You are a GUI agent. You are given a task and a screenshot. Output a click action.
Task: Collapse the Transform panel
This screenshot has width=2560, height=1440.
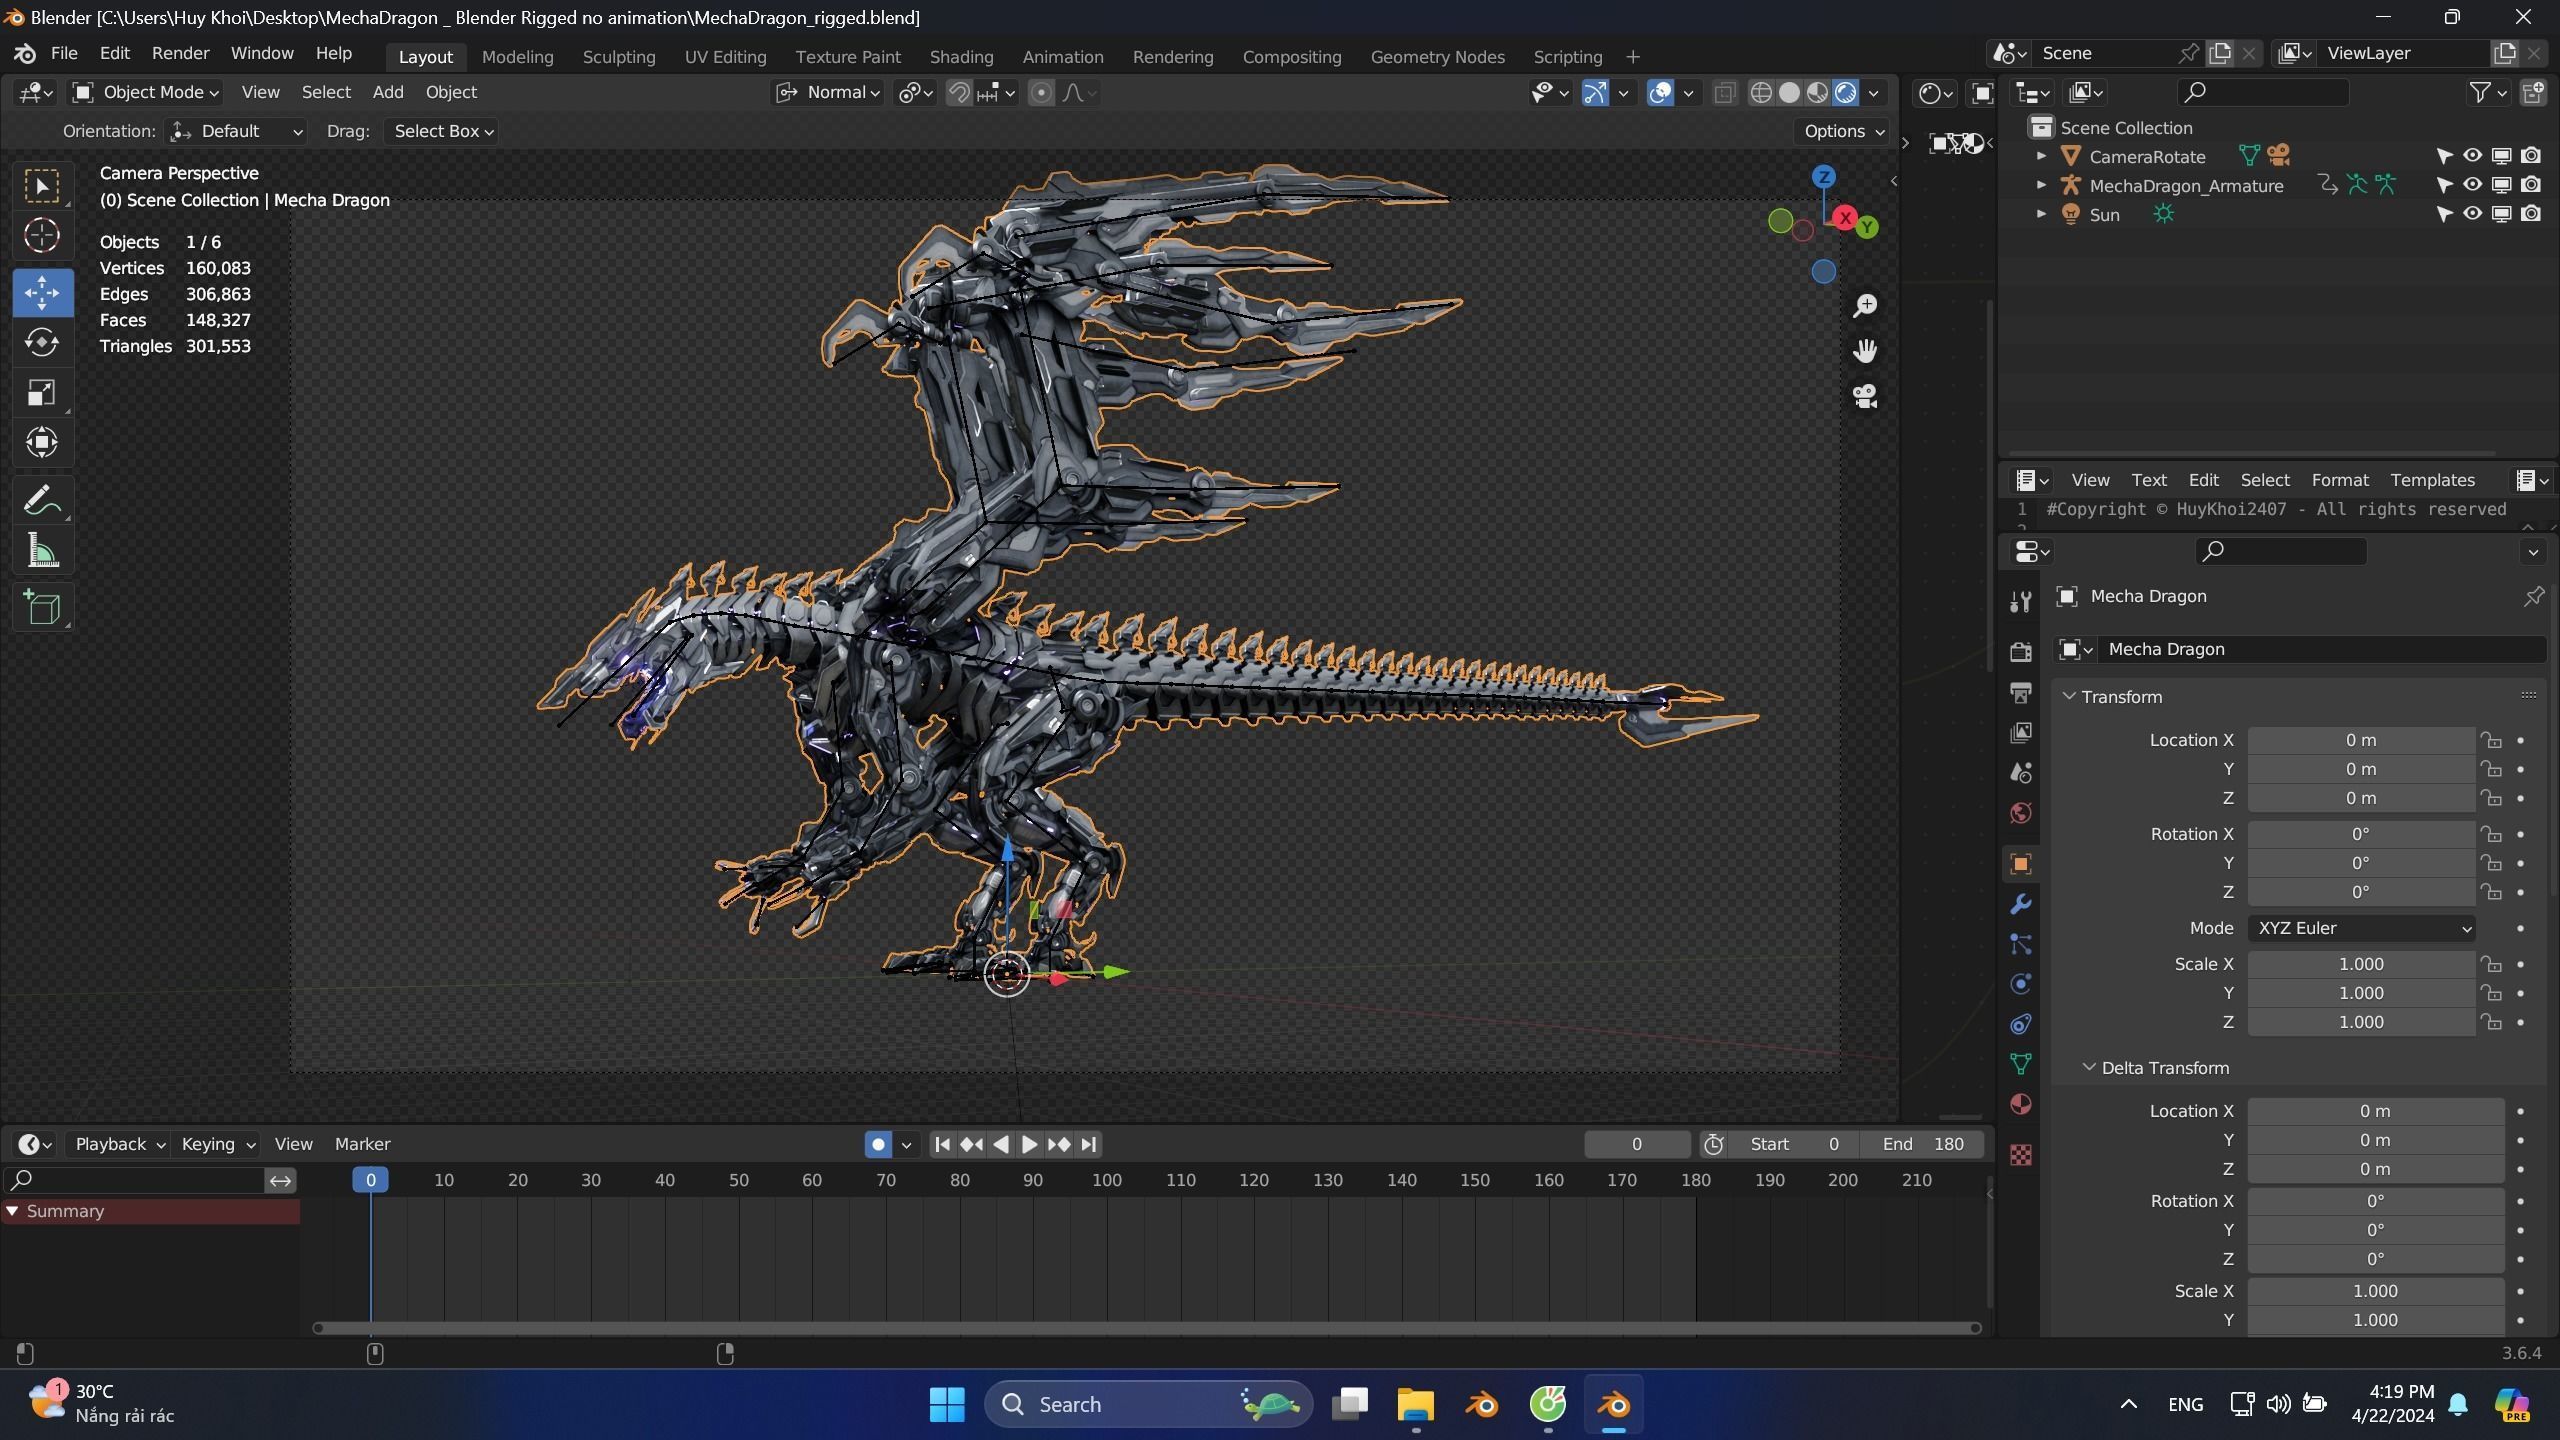pos(2069,697)
